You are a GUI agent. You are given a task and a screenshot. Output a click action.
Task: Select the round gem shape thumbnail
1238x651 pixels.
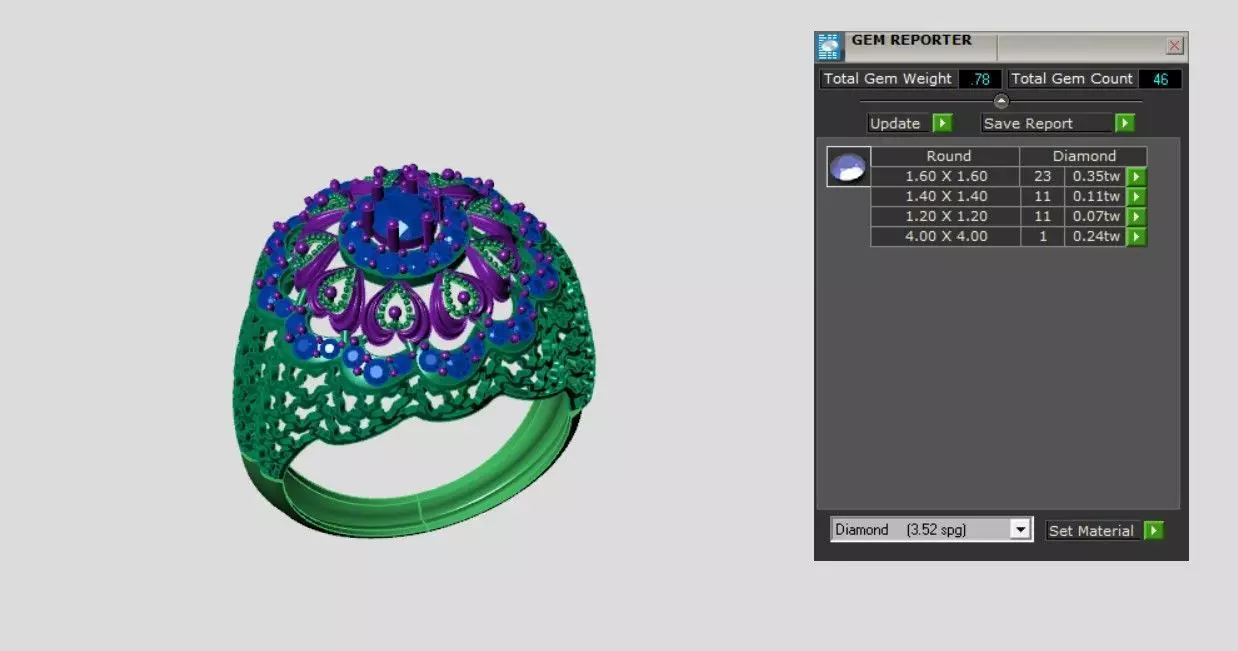pyautogui.click(x=849, y=166)
